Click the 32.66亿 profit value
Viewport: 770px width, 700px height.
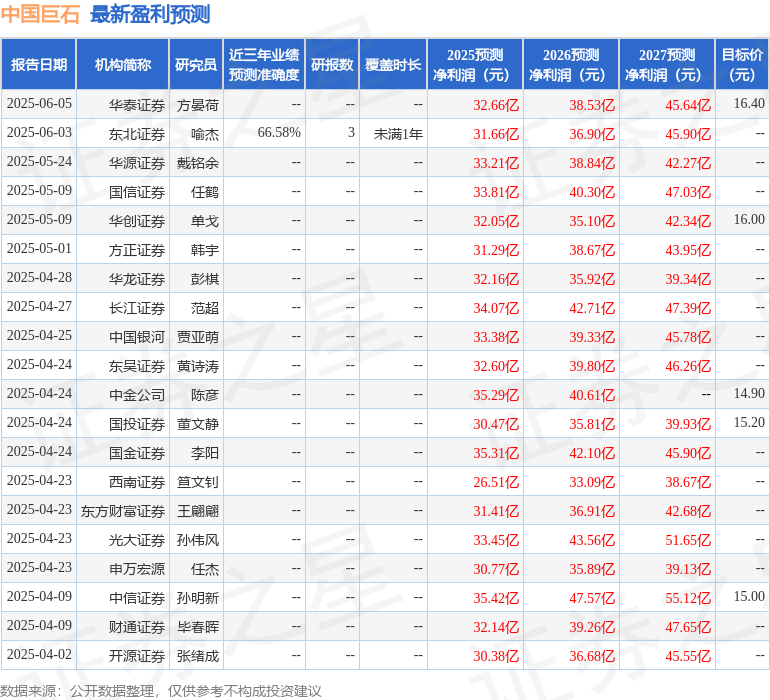pyautogui.click(x=496, y=105)
